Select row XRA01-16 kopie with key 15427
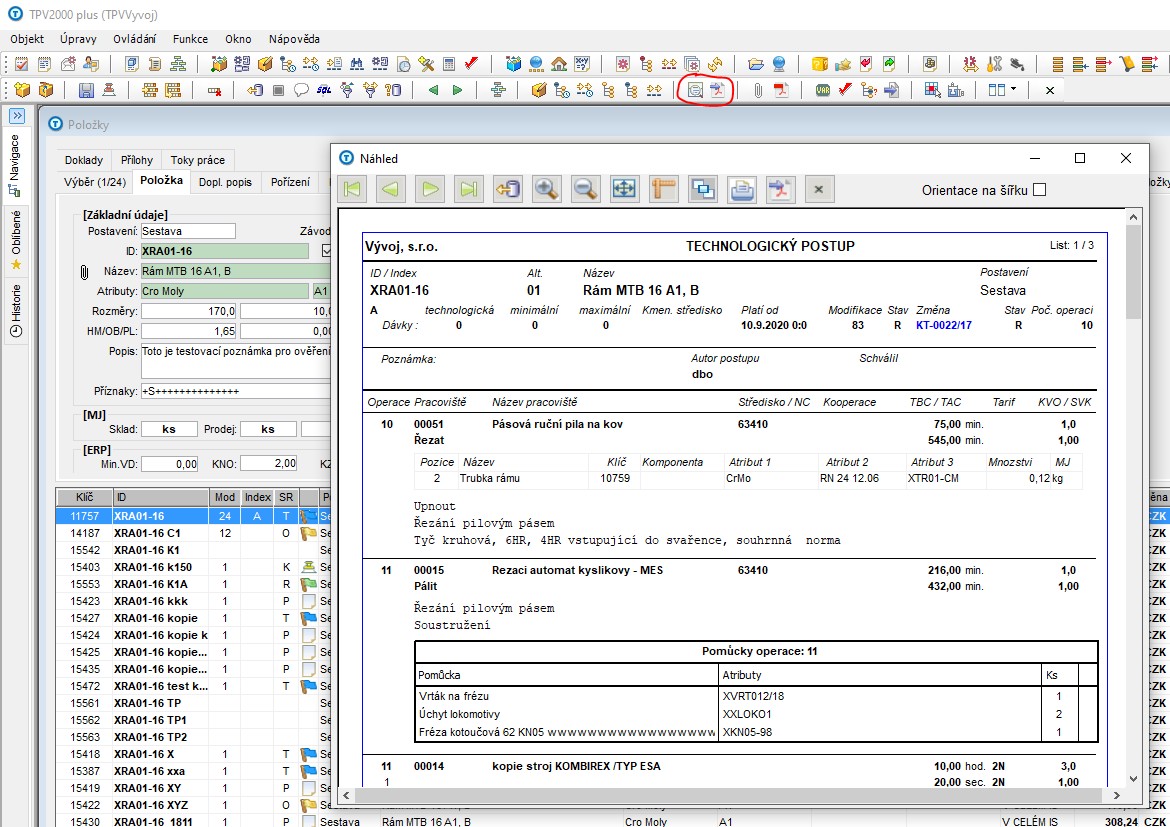 pyautogui.click(x=194, y=618)
